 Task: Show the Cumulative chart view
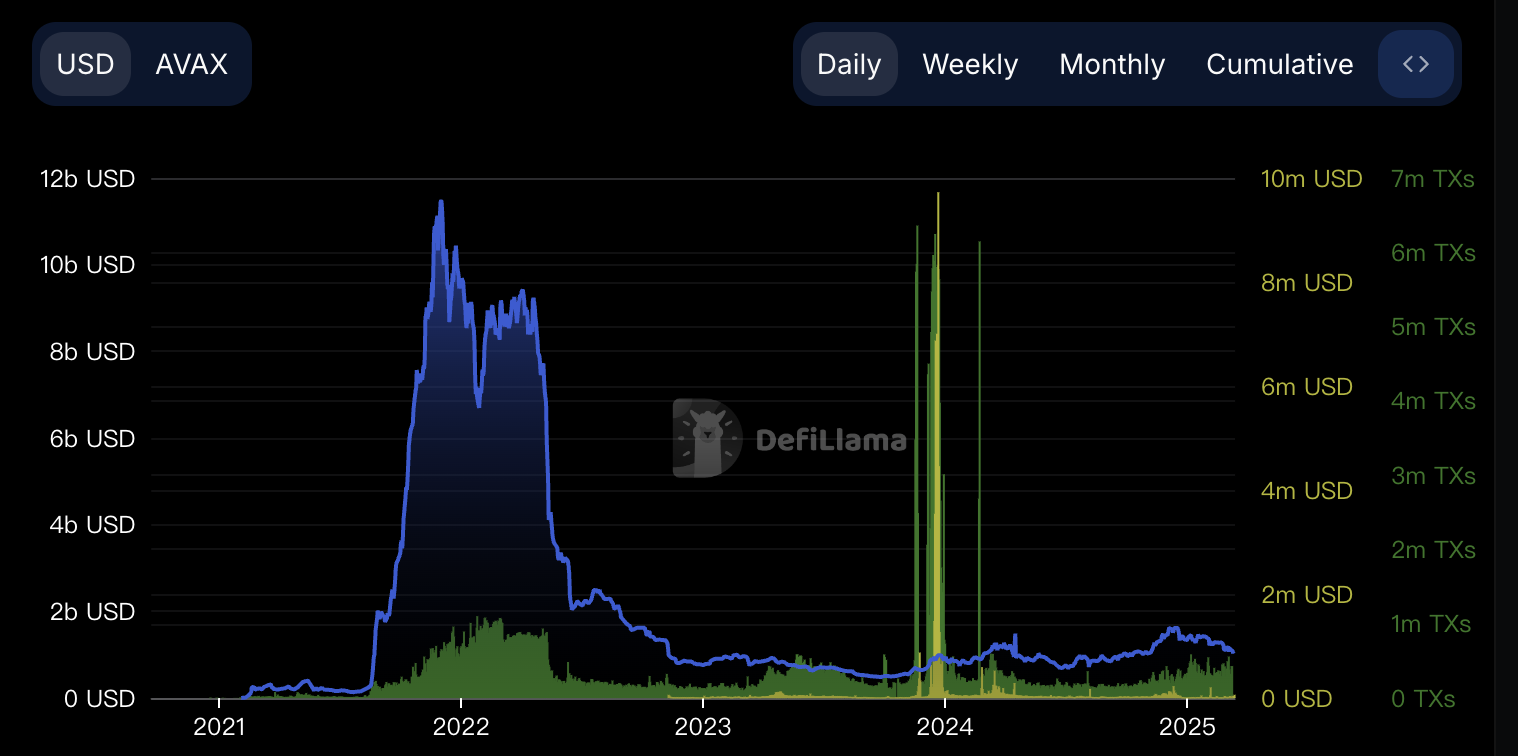point(1279,64)
